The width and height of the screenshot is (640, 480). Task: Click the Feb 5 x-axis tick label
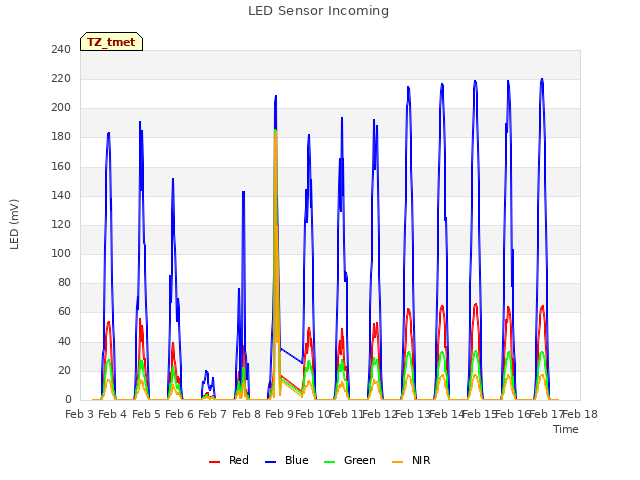tap(147, 414)
